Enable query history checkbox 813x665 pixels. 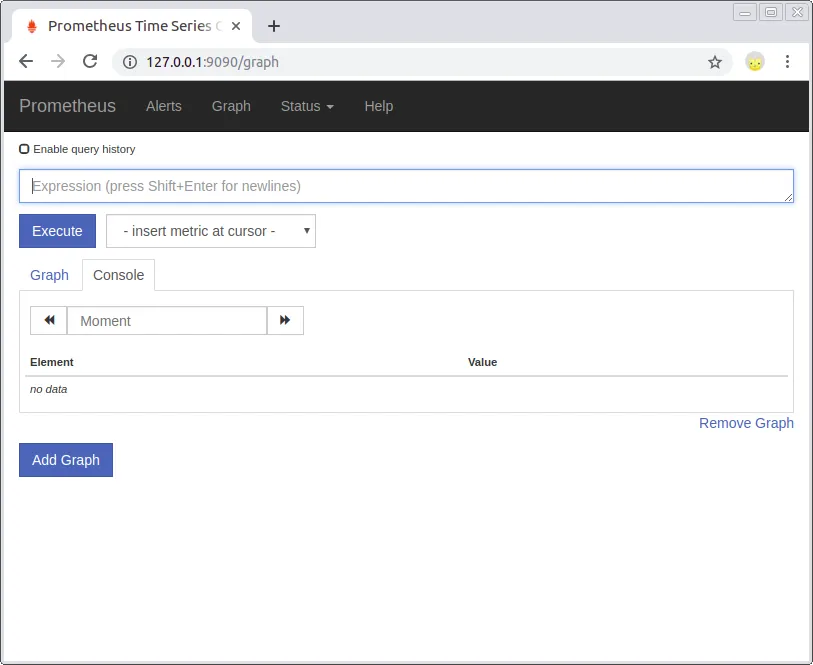24,149
